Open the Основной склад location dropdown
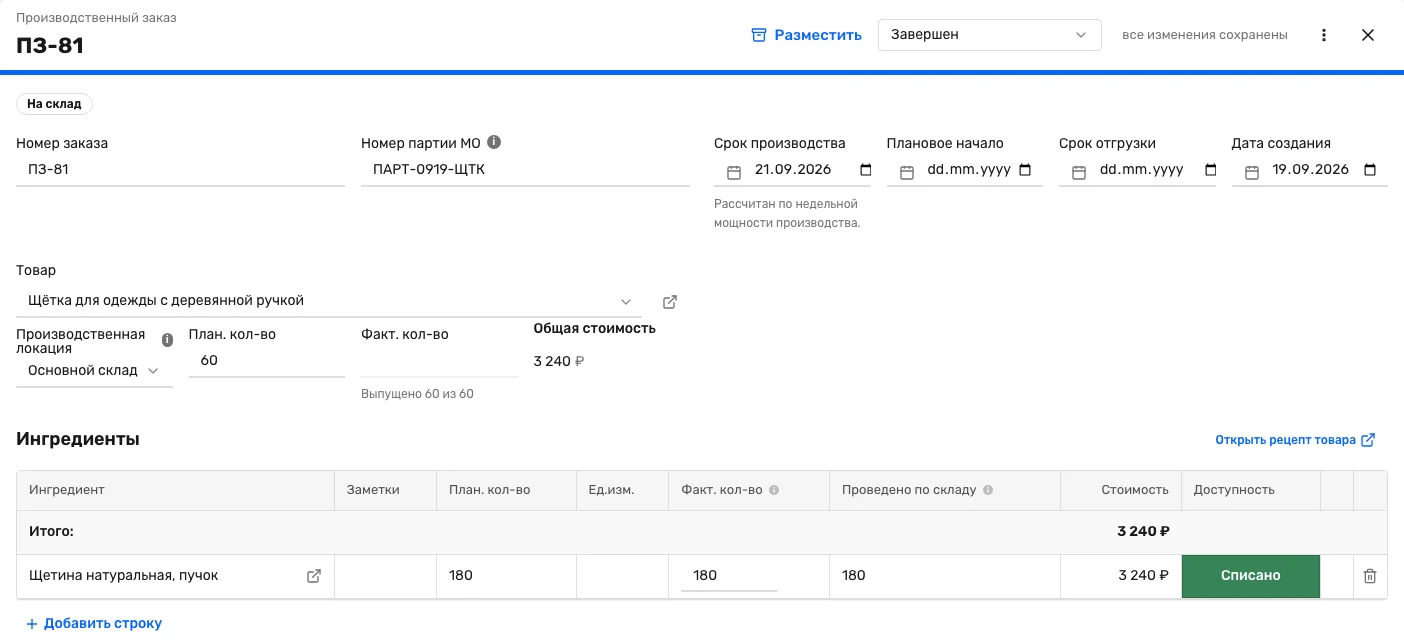This screenshot has width=1404, height=640. tap(94, 371)
